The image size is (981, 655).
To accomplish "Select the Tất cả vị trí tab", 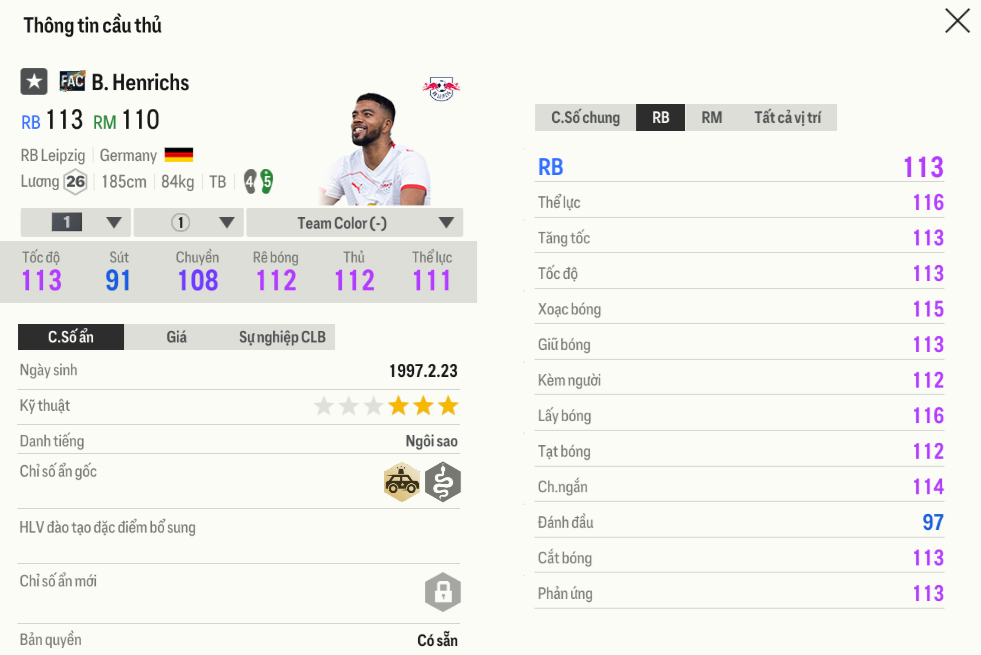I will click(787, 118).
